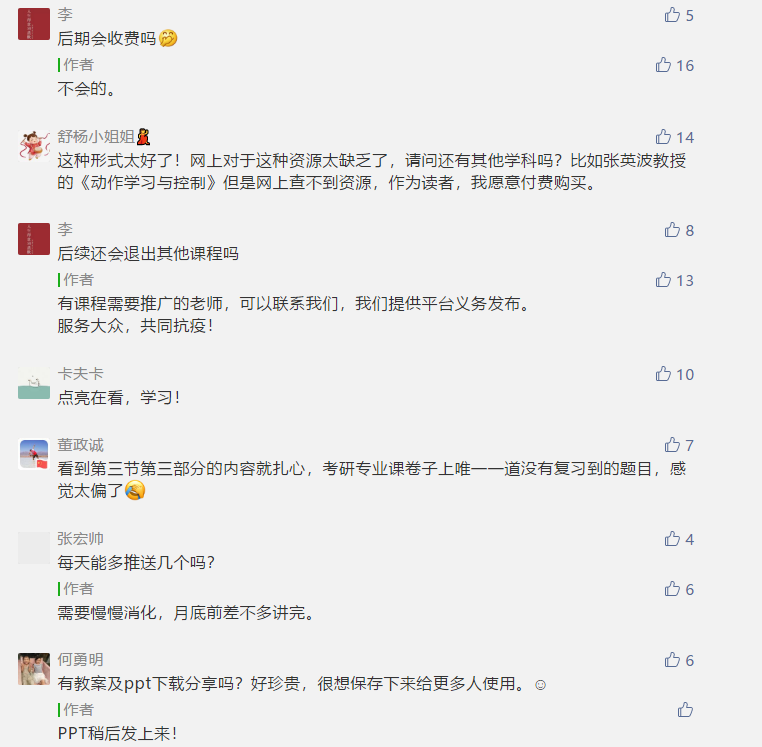Like 舒杨小姐姐's comment with 14 likes
This screenshot has width=762, height=747.
tap(663, 137)
